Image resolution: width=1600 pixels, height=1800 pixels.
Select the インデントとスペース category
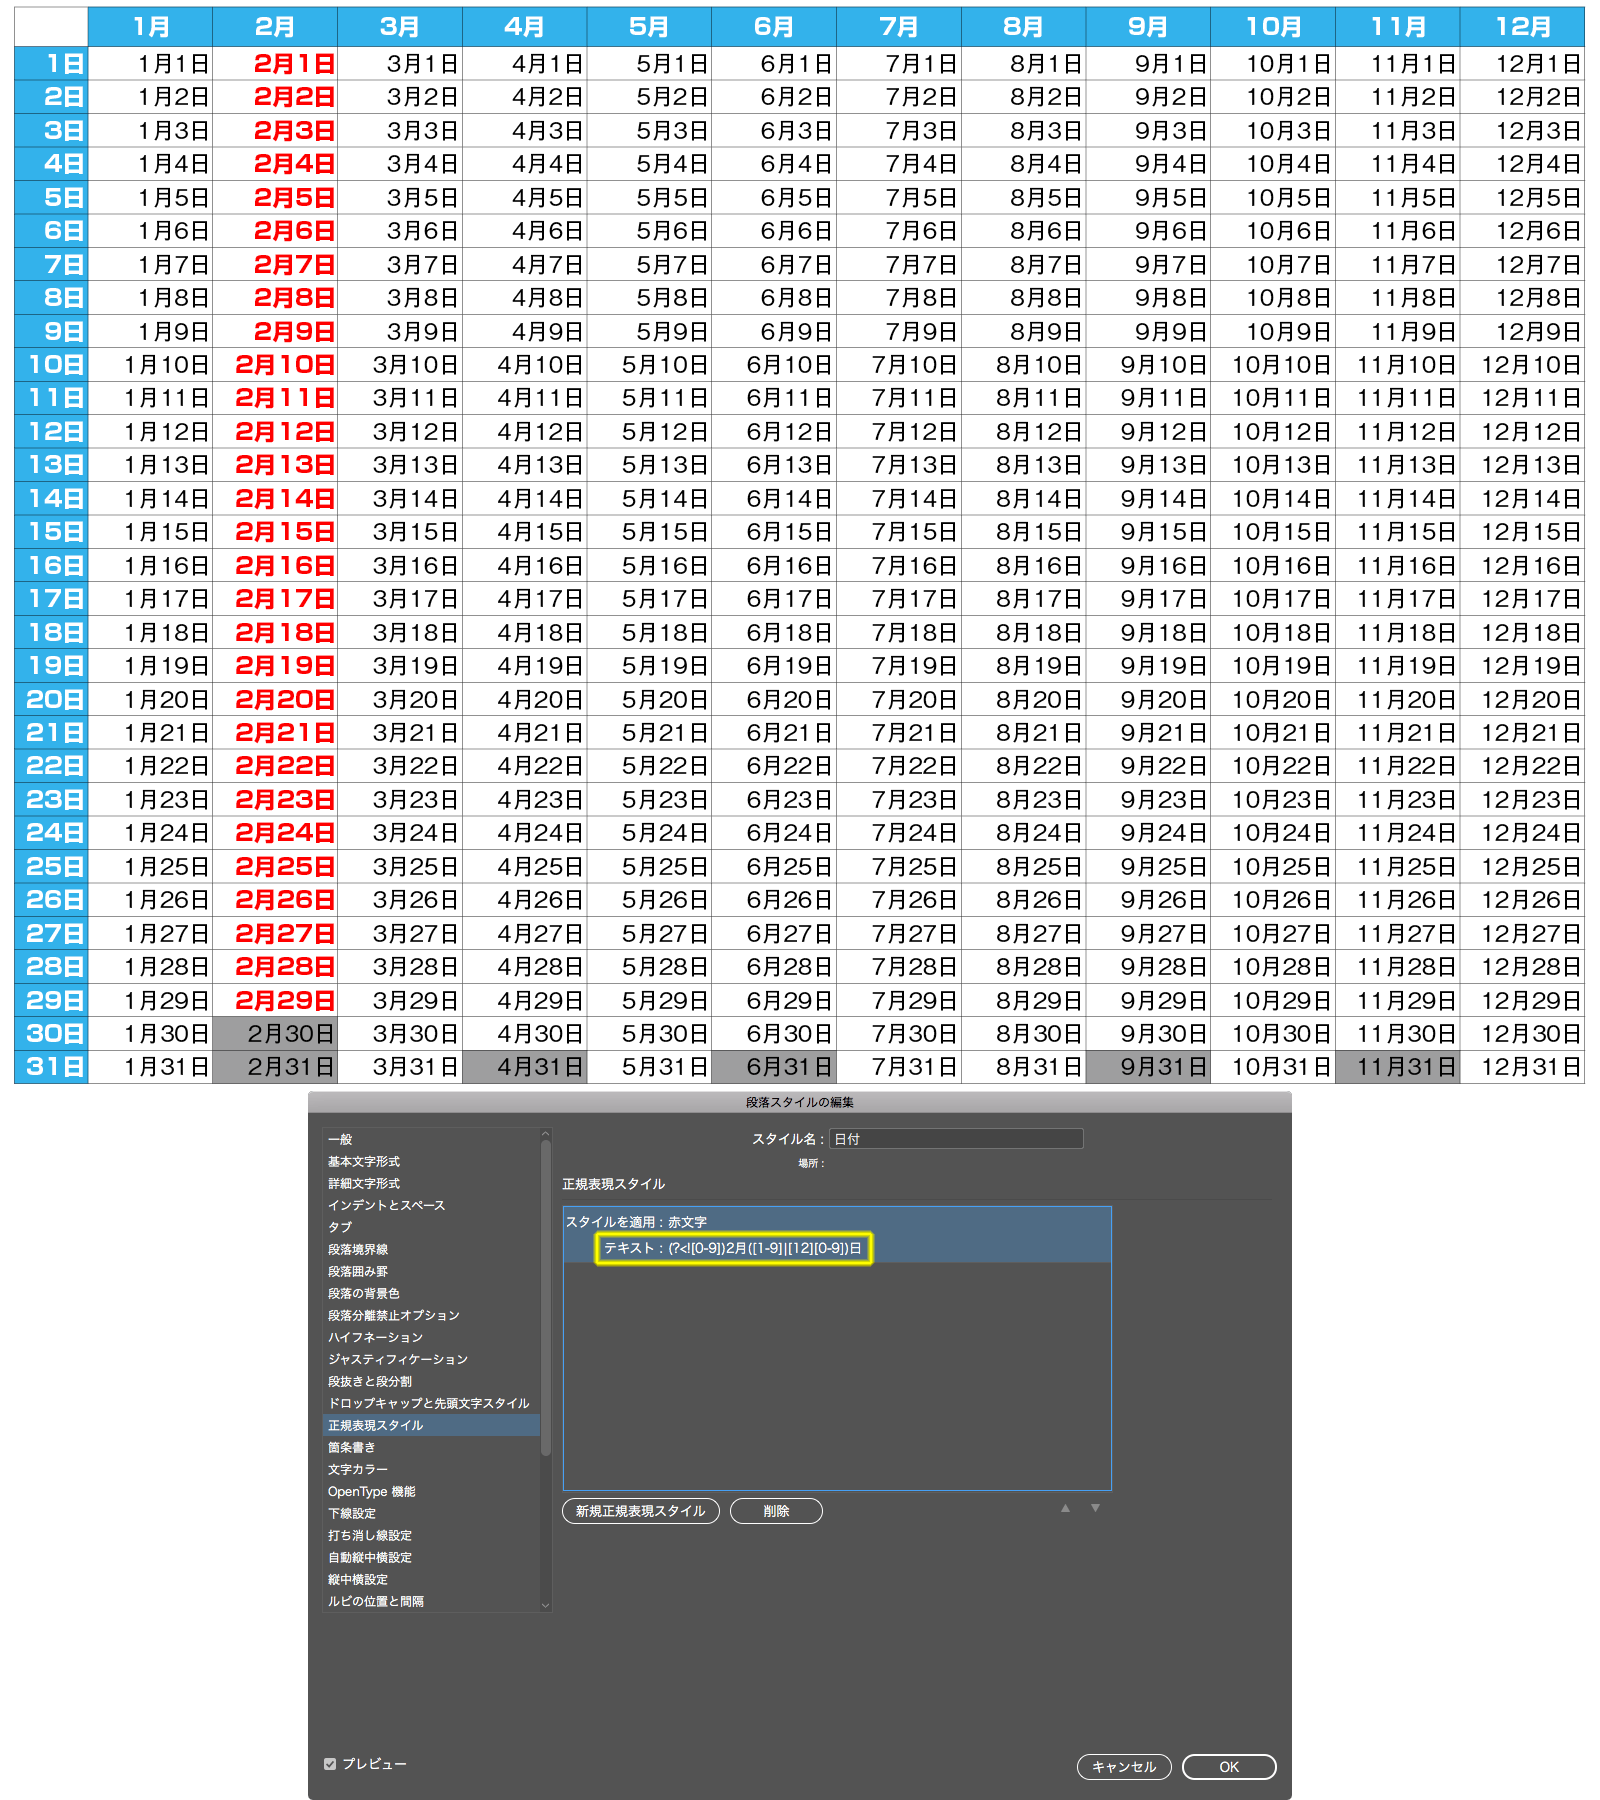(x=386, y=1205)
